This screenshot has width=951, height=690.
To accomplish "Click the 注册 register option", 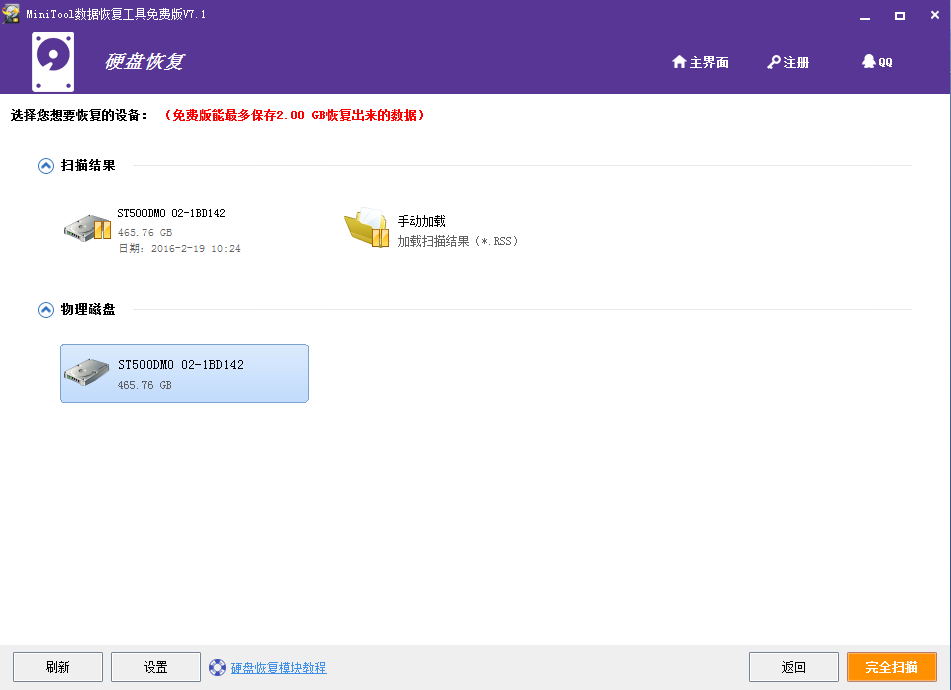I will (x=788, y=62).
